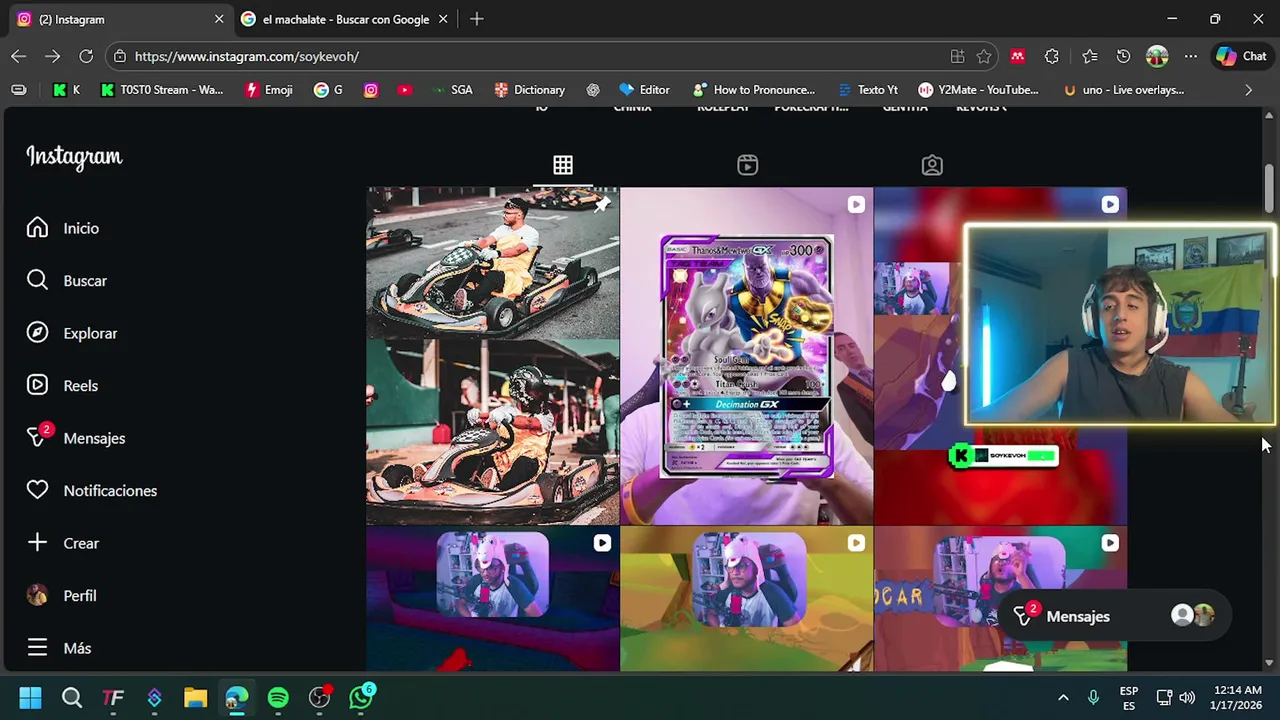Open the Windows Start menu

point(30,697)
